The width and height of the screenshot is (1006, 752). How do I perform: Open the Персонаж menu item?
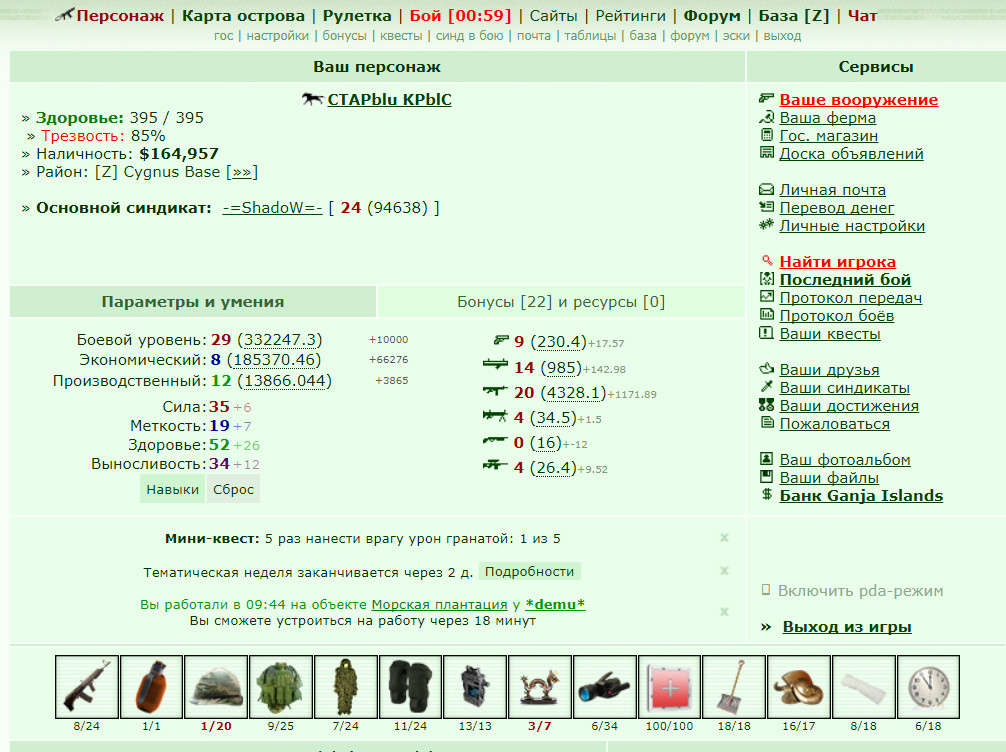tap(120, 15)
